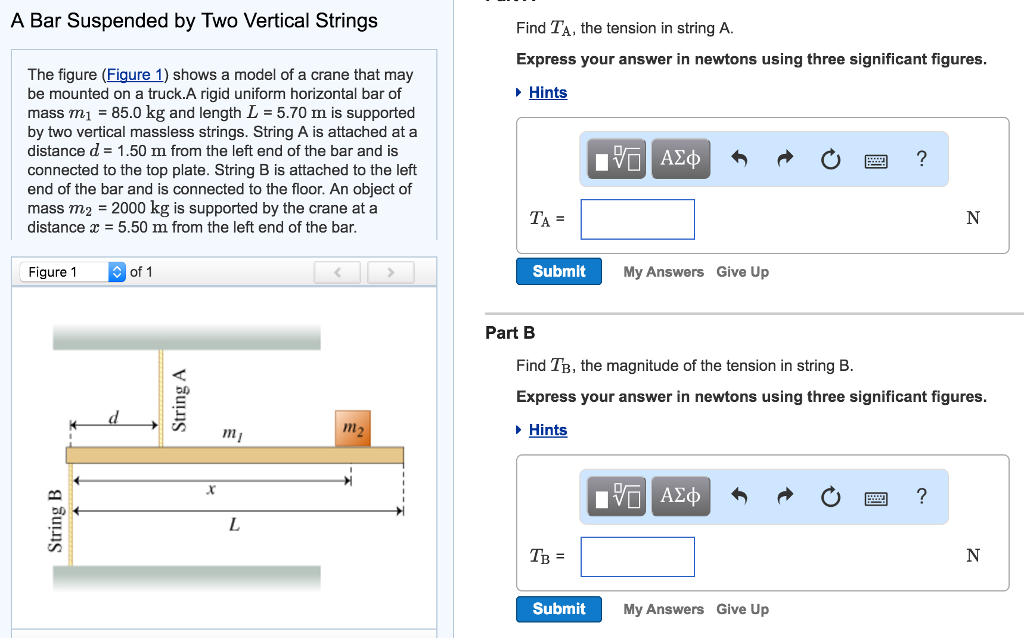Image resolution: width=1024 pixels, height=638 pixels.
Task: Open the keyboard shortcuts icon in Part A
Action: point(876,159)
